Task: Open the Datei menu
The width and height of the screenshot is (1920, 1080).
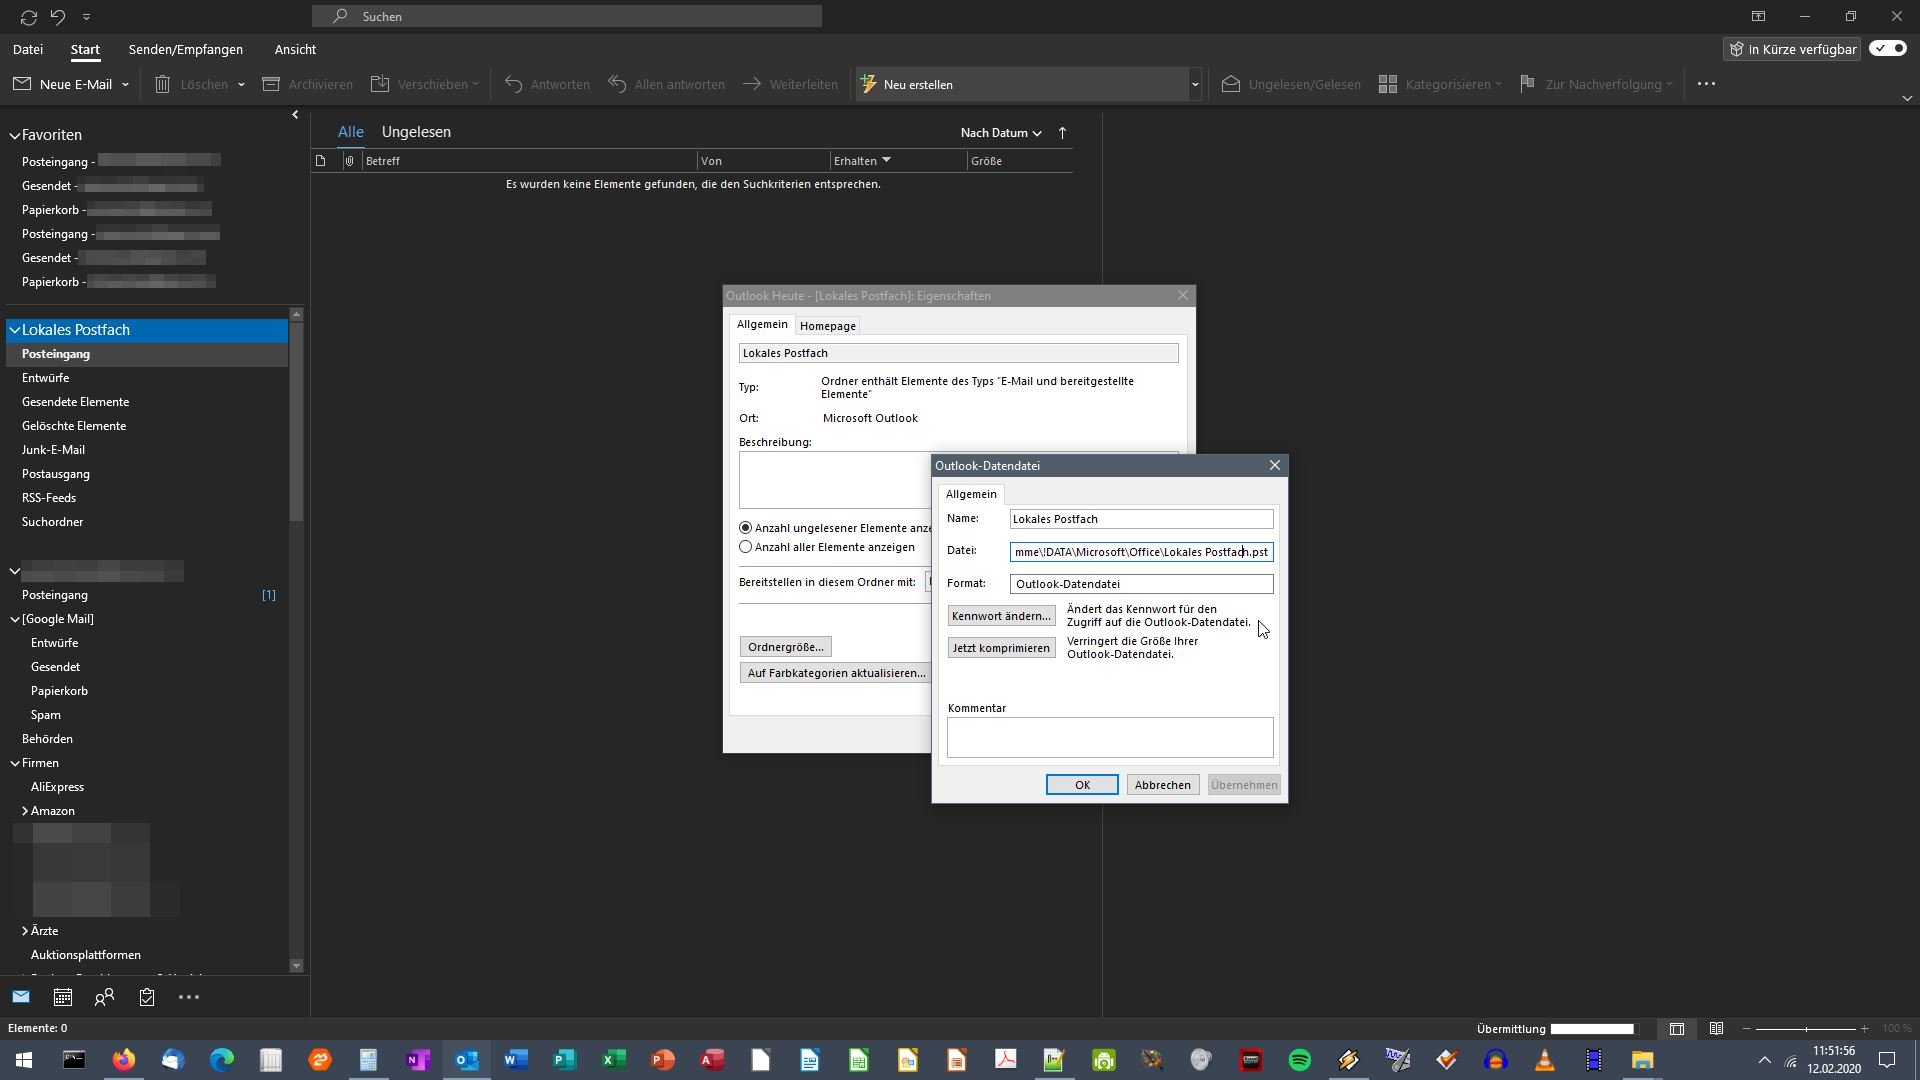Action: [x=28, y=50]
